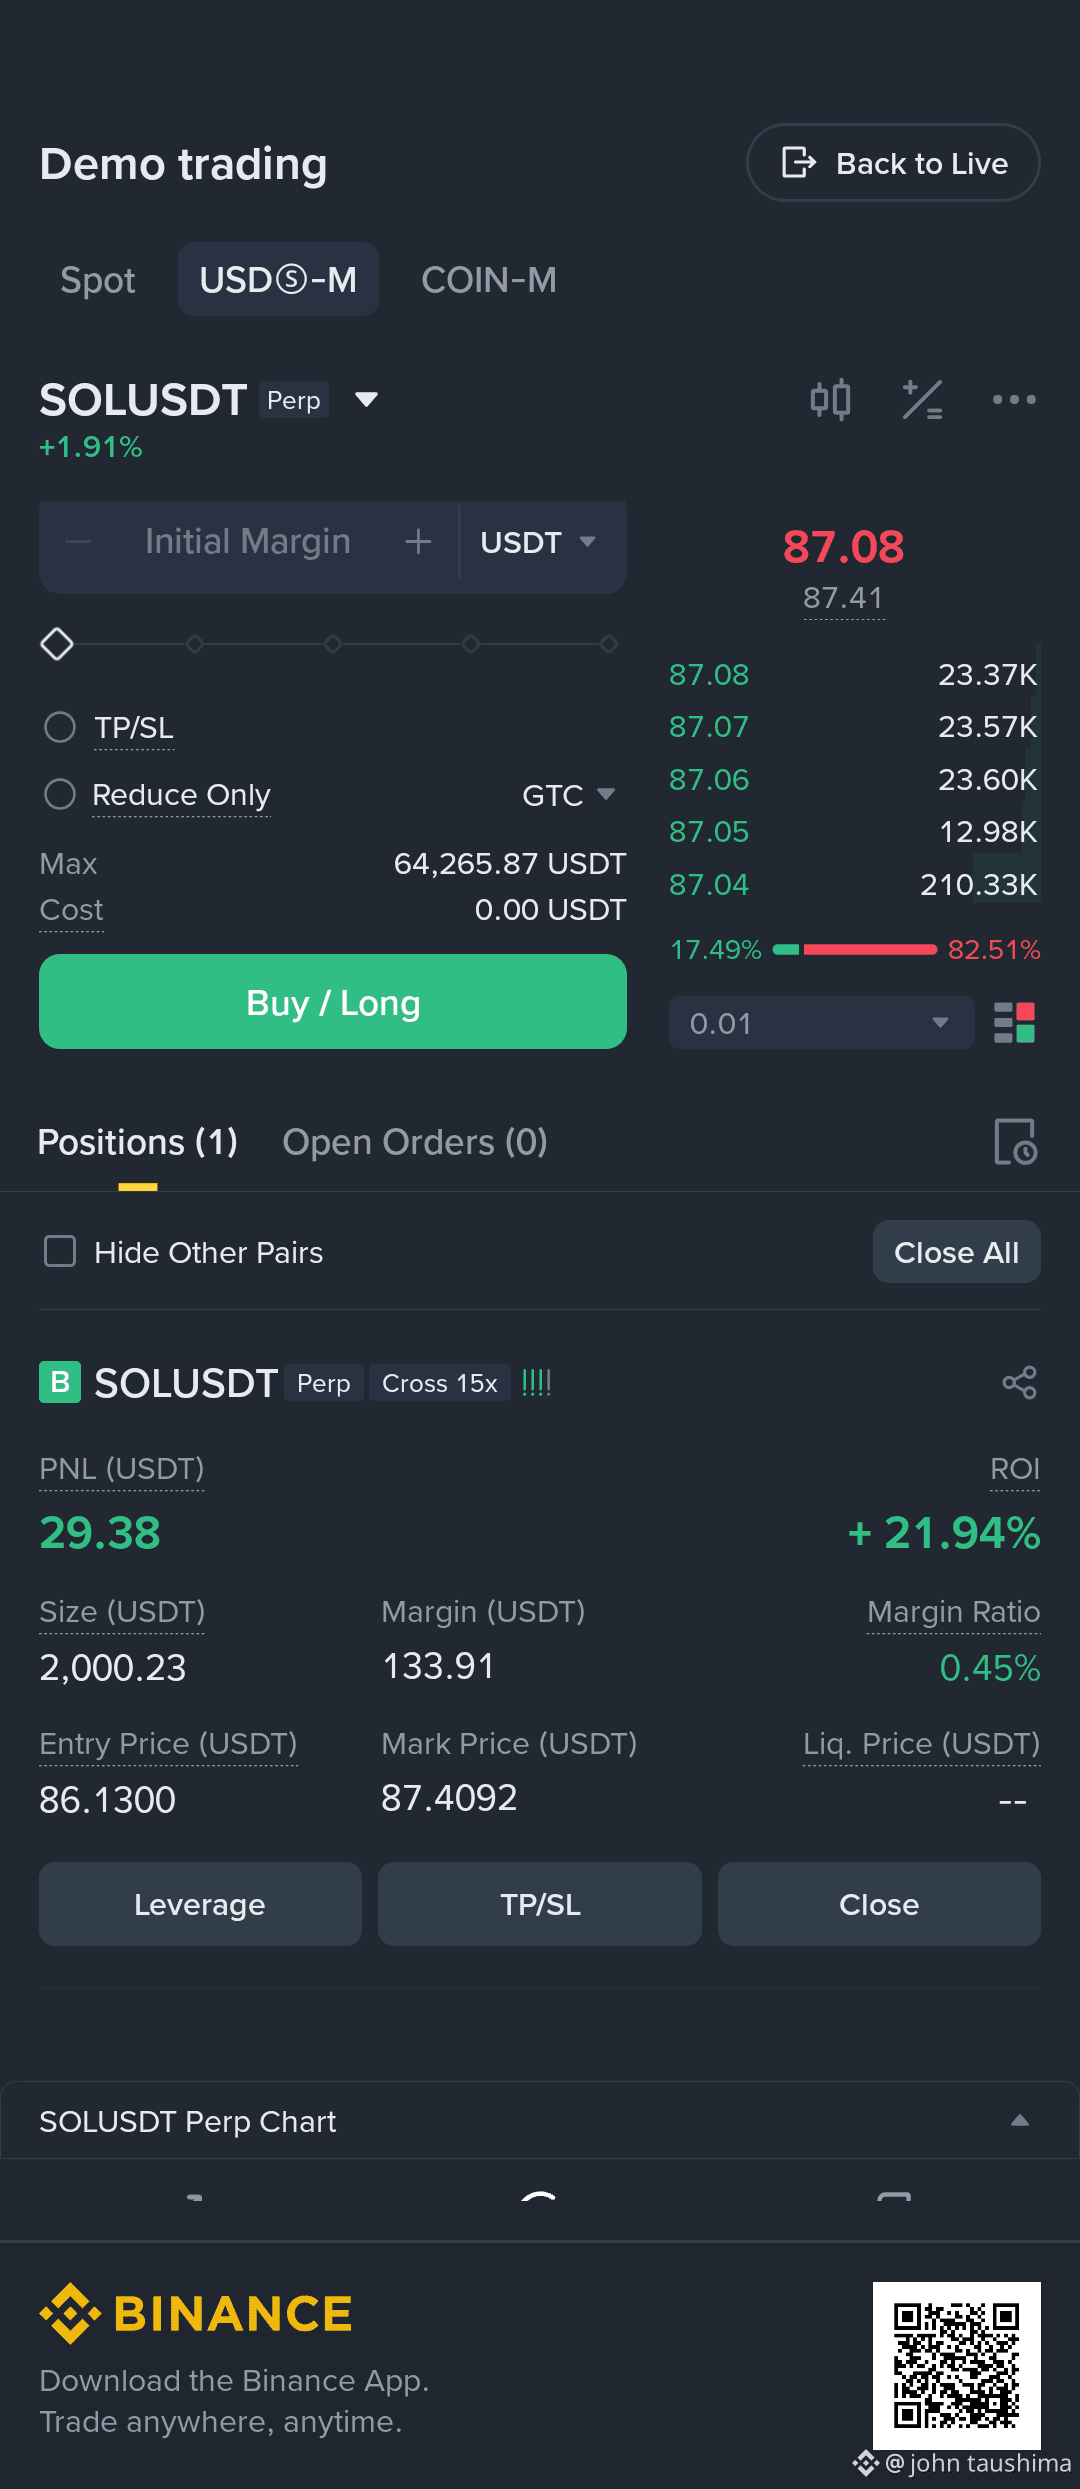Viewport: 1080px width, 2489px height.
Task: Open the three-dot more options menu
Action: (1014, 400)
